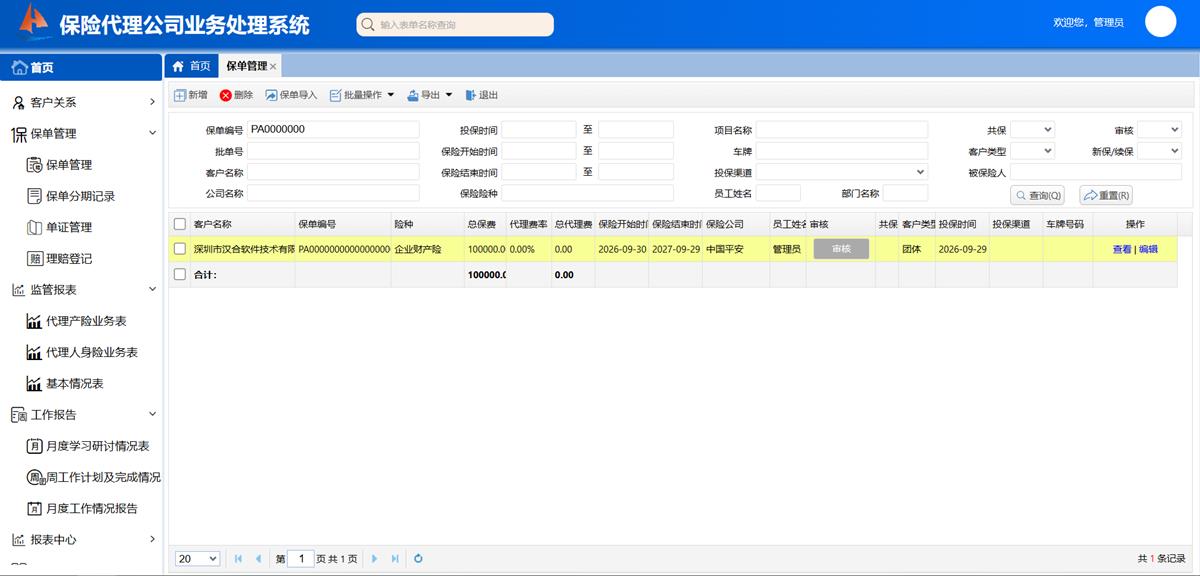The image size is (1200, 576).
Task: Open the page size 20 dropdown
Action: point(198,559)
